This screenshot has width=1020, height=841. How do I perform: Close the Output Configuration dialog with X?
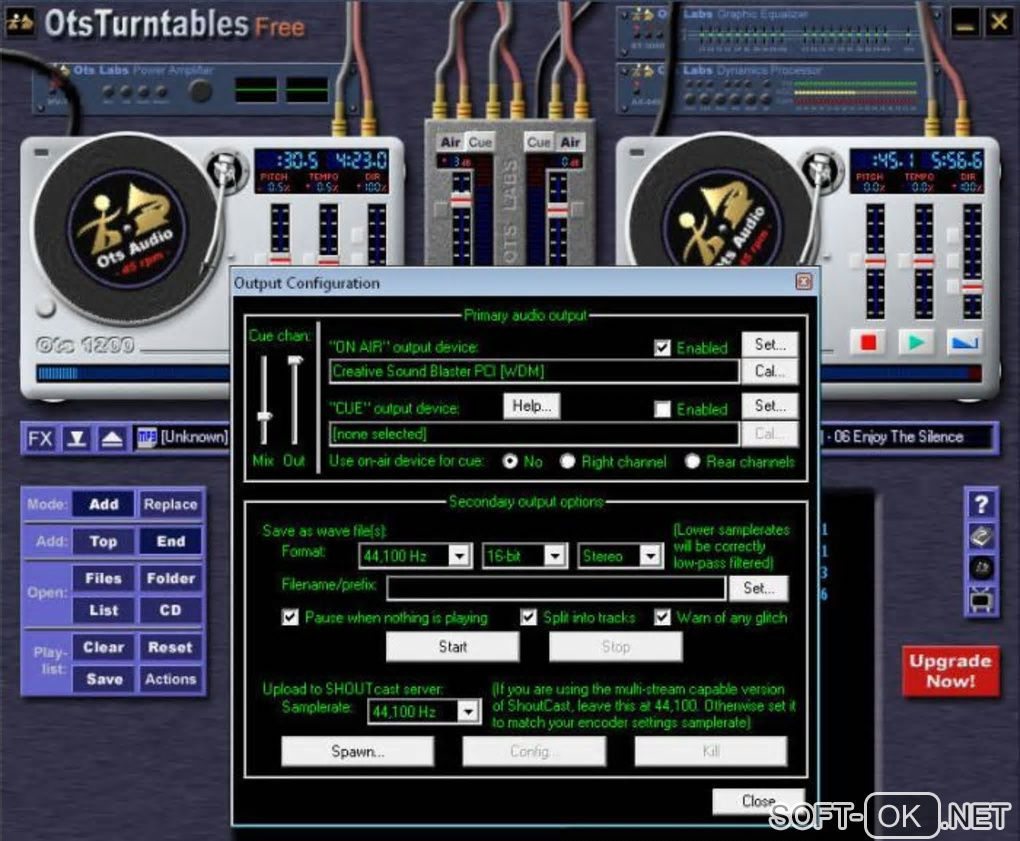click(804, 281)
